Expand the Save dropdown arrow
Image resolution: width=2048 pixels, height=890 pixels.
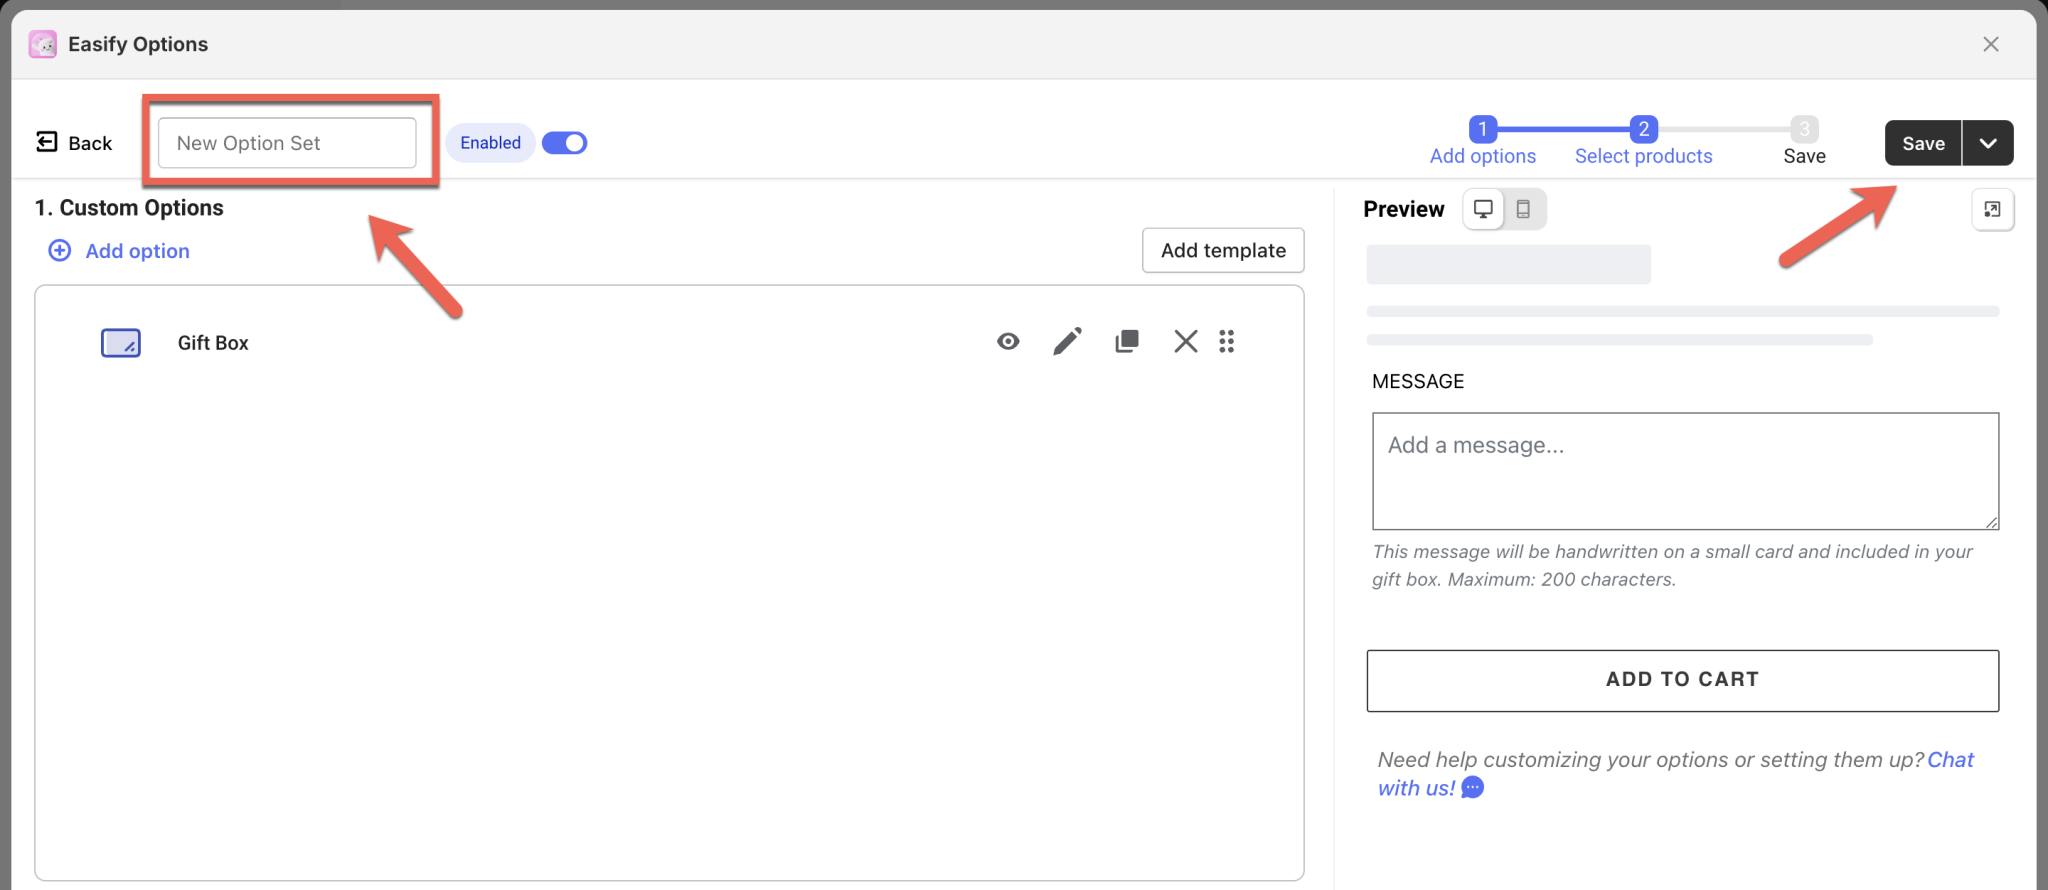[1988, 143]
